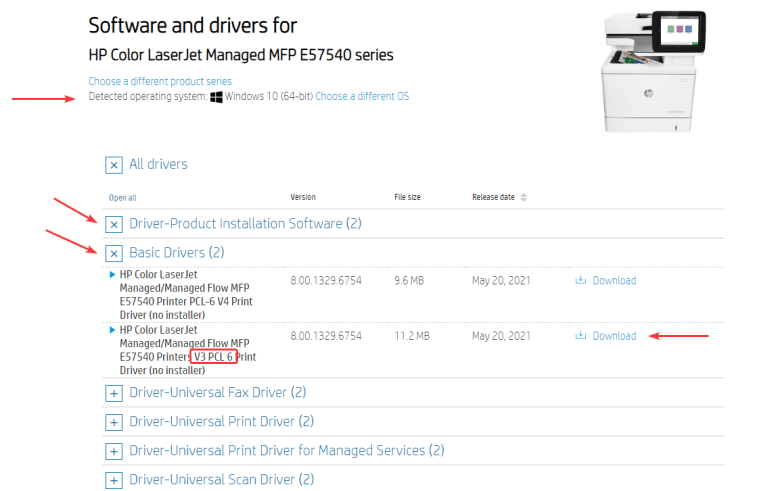Open the Choose a different OS link

(362, 97)
